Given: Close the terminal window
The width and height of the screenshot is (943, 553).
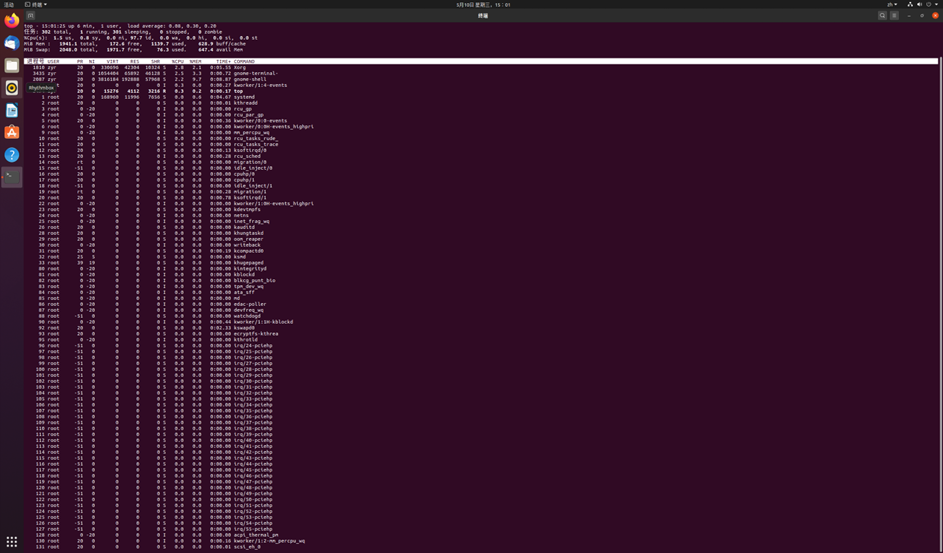Looking at the screenshot, I should [x=935, y=16].
